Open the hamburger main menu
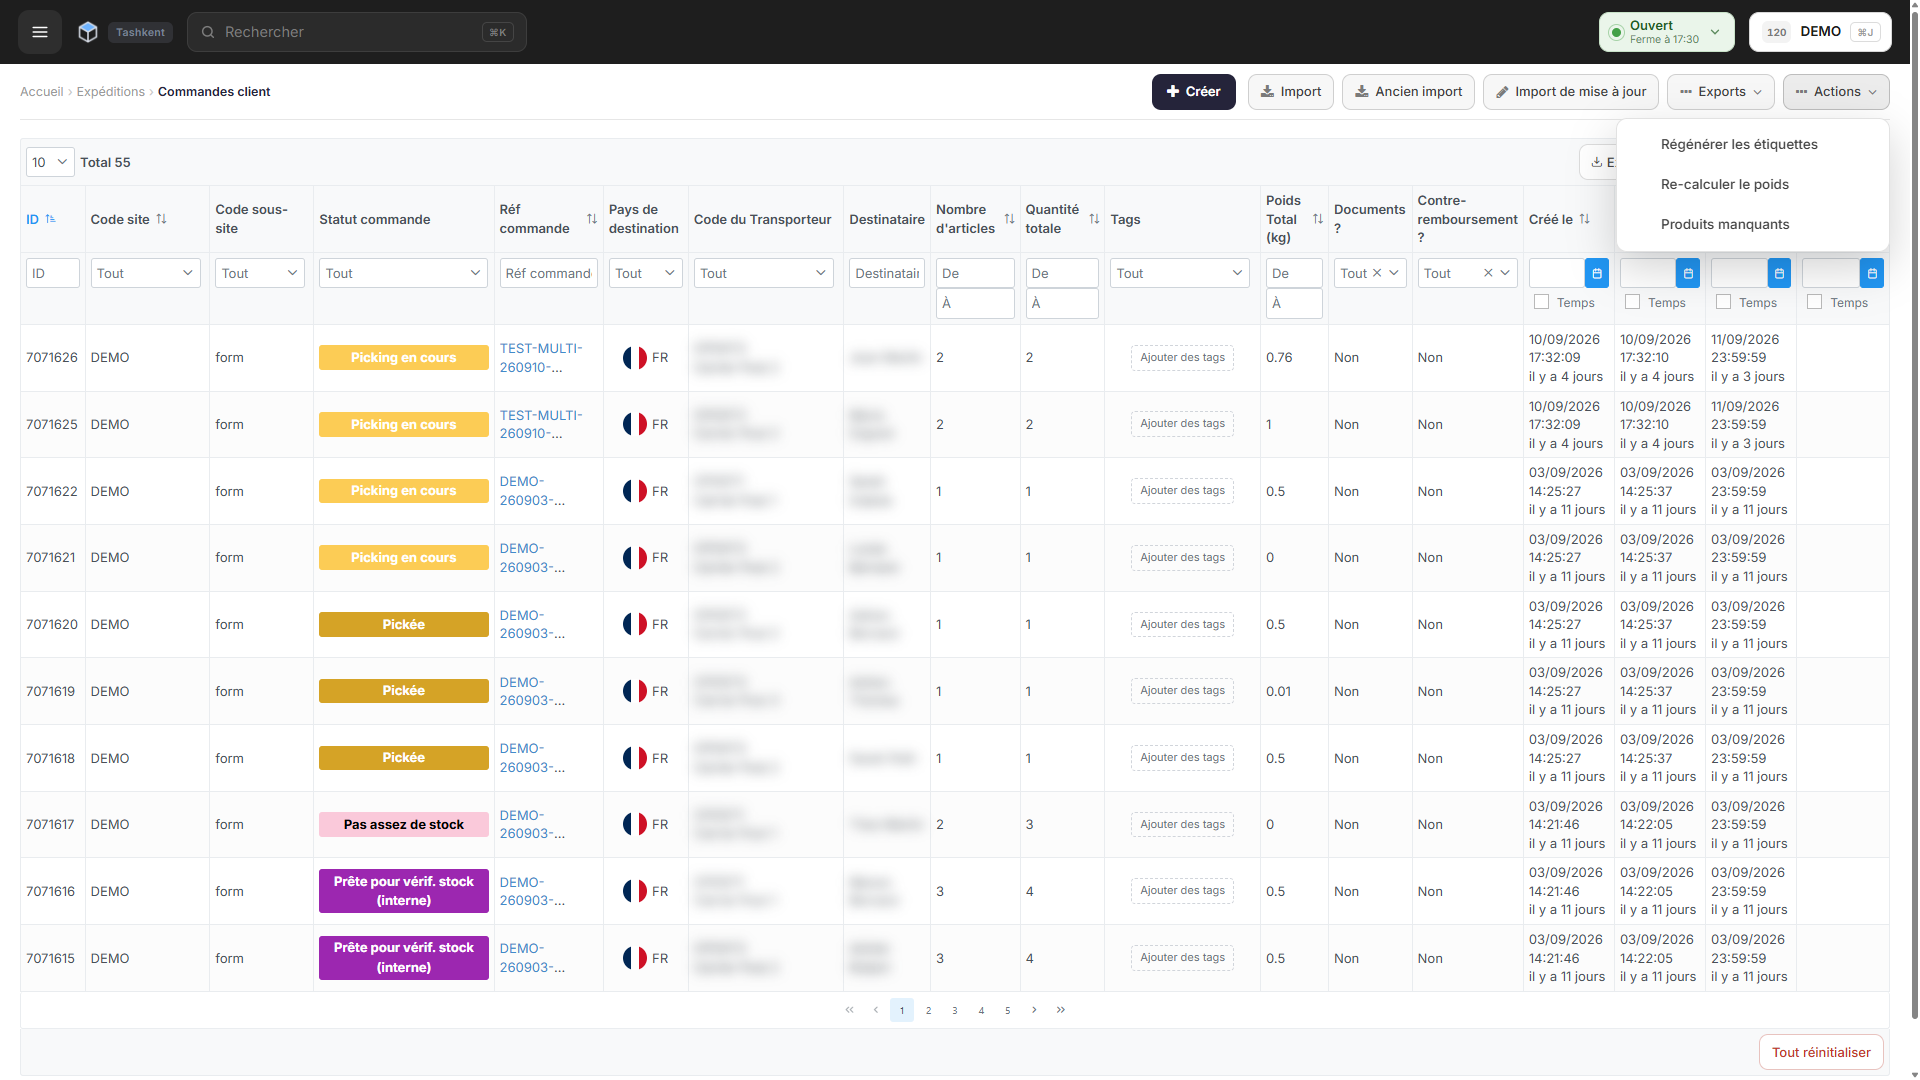The height and width of the screenshot is (1080, 1920). [x=40, y=32]
